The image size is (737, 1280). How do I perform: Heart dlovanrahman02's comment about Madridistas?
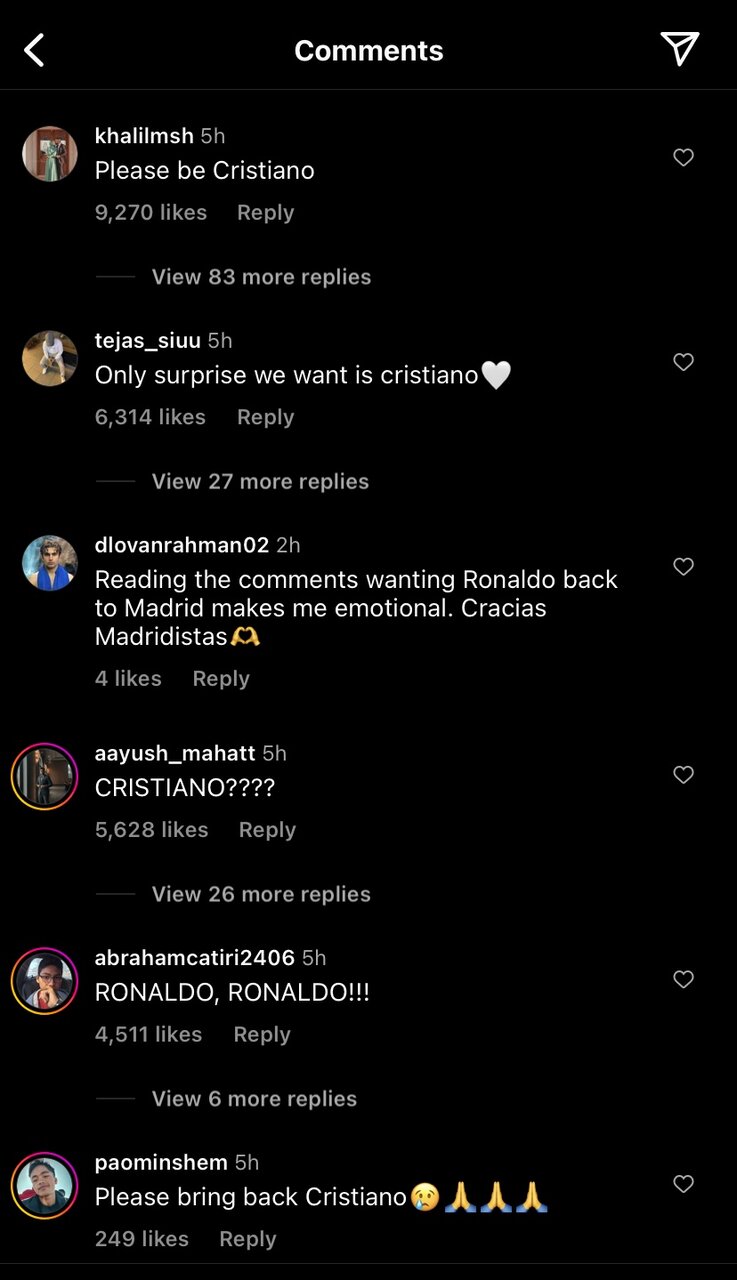683,567
